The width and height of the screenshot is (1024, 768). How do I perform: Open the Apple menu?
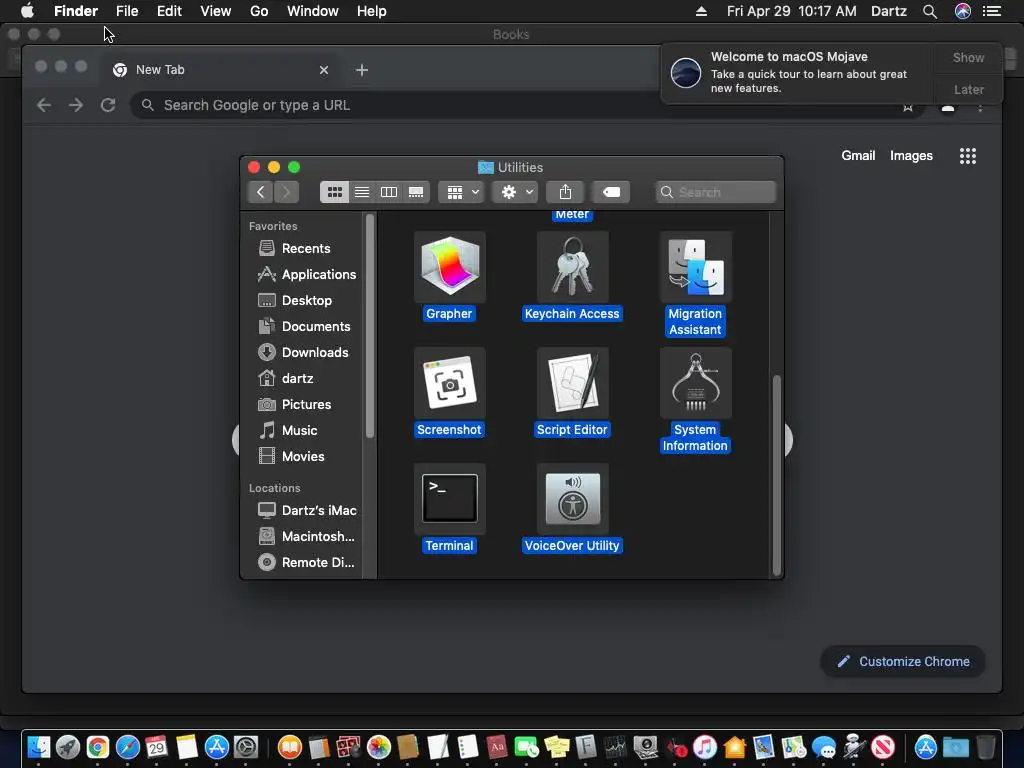(27, 11)
